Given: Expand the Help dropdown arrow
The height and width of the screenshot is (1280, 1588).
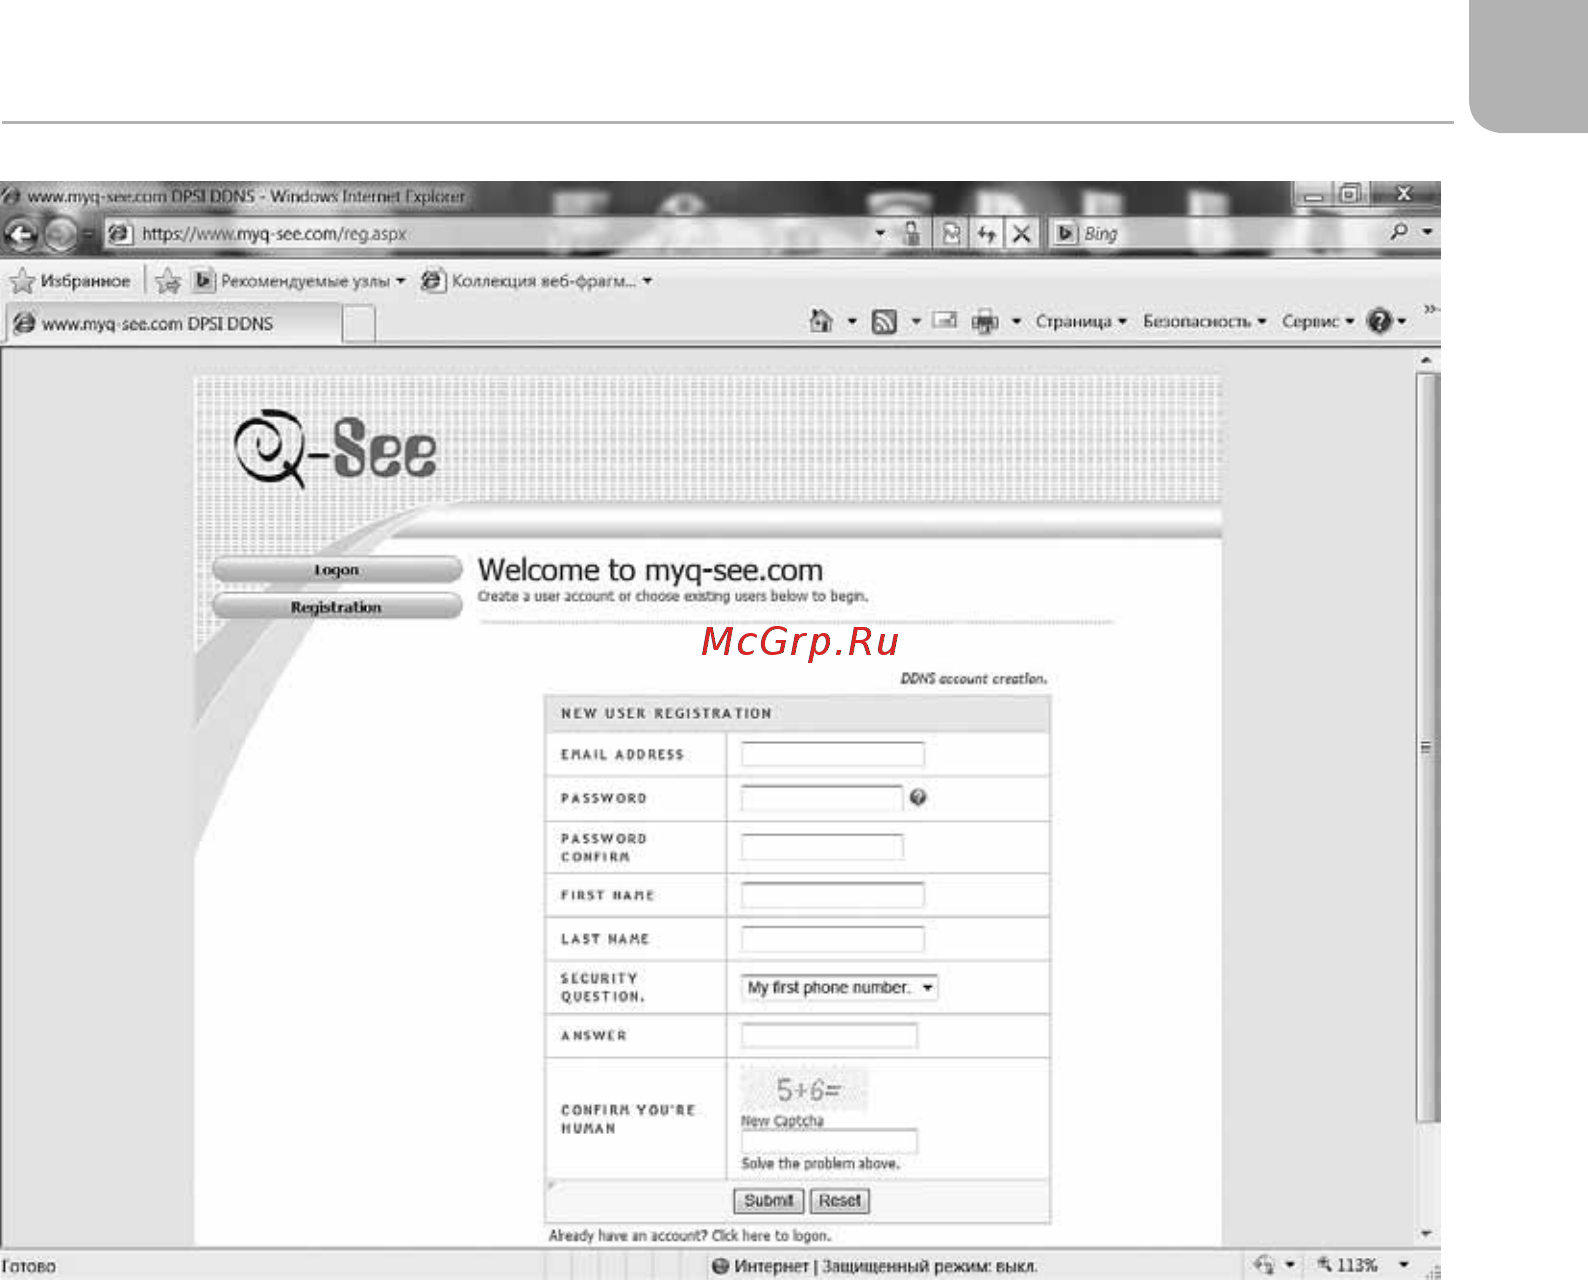Looking at the screenshot, I should (1401, 321).
